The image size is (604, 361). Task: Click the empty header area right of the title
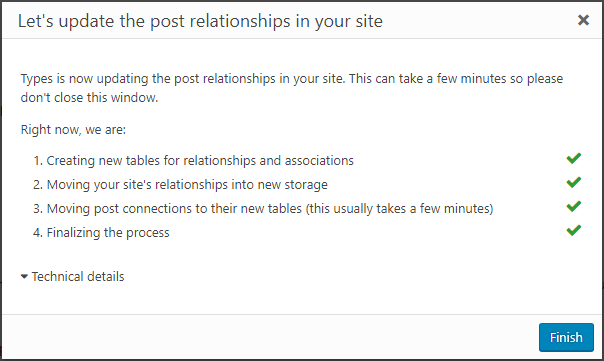coord(480,21)
